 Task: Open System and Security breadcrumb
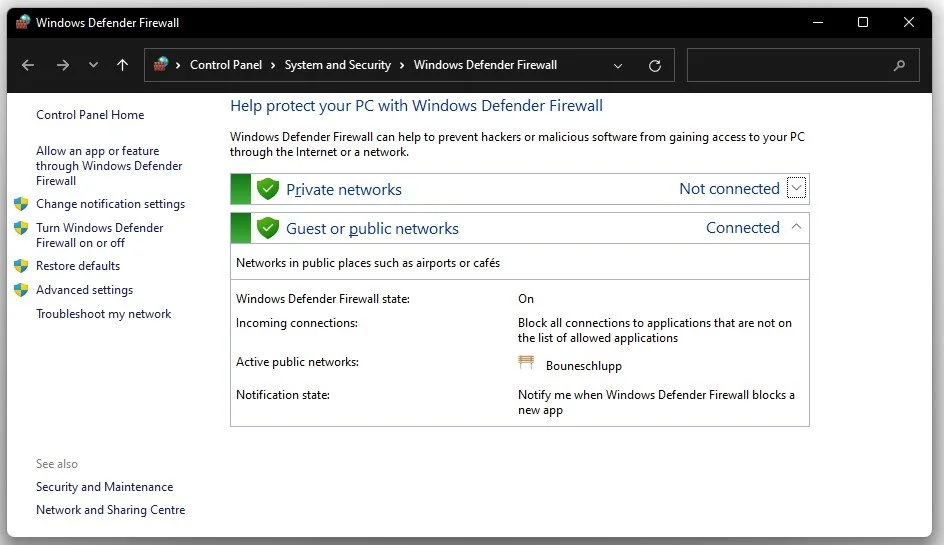pos(338,65)
